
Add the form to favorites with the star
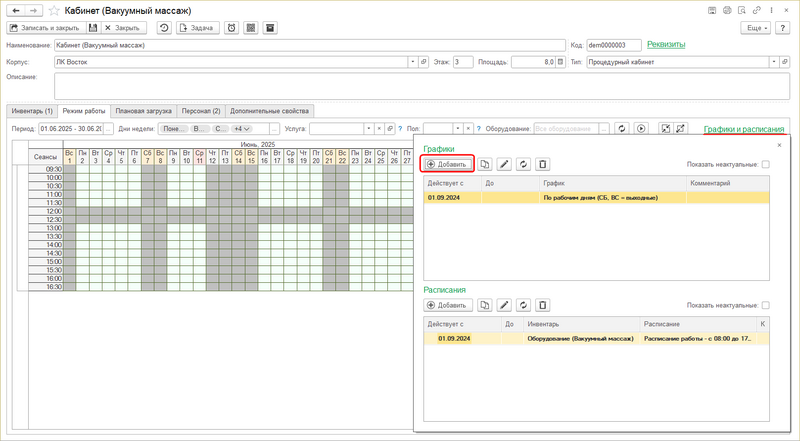point(52,9)
